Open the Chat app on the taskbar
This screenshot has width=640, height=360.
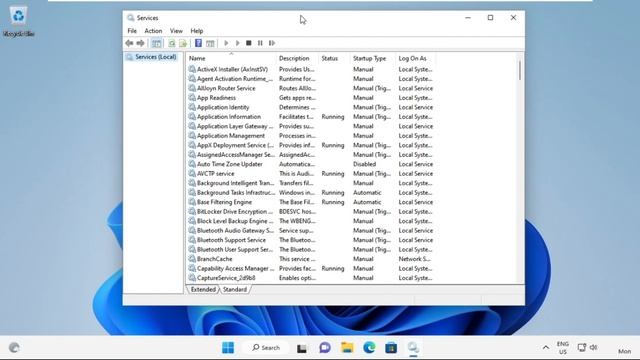click(325, 348)
